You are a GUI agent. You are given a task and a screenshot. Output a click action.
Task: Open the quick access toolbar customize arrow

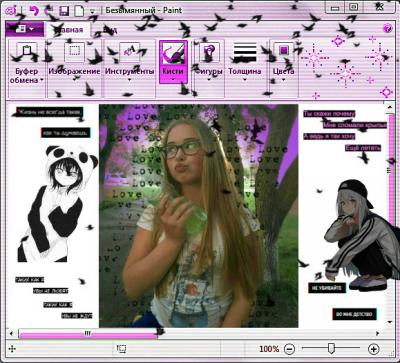pos(93,12)
